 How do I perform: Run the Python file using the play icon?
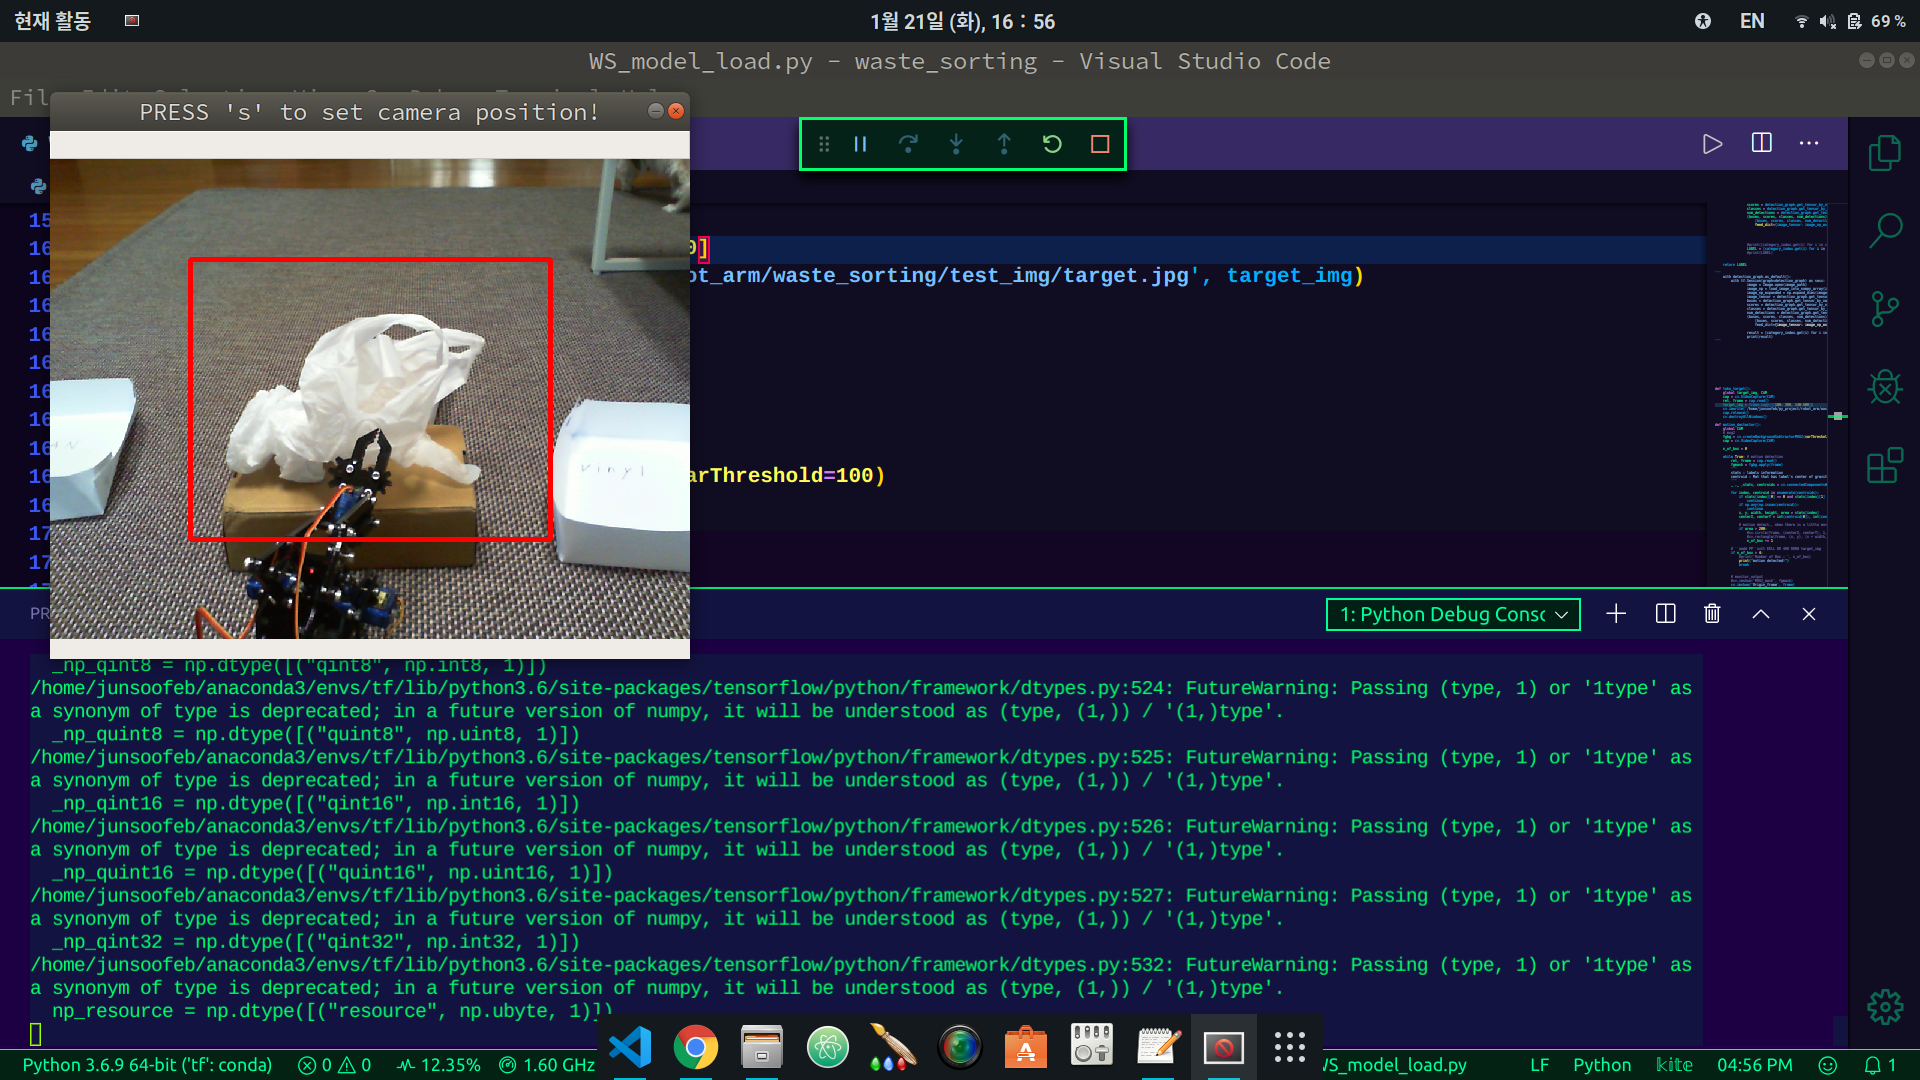(1712, 143)
